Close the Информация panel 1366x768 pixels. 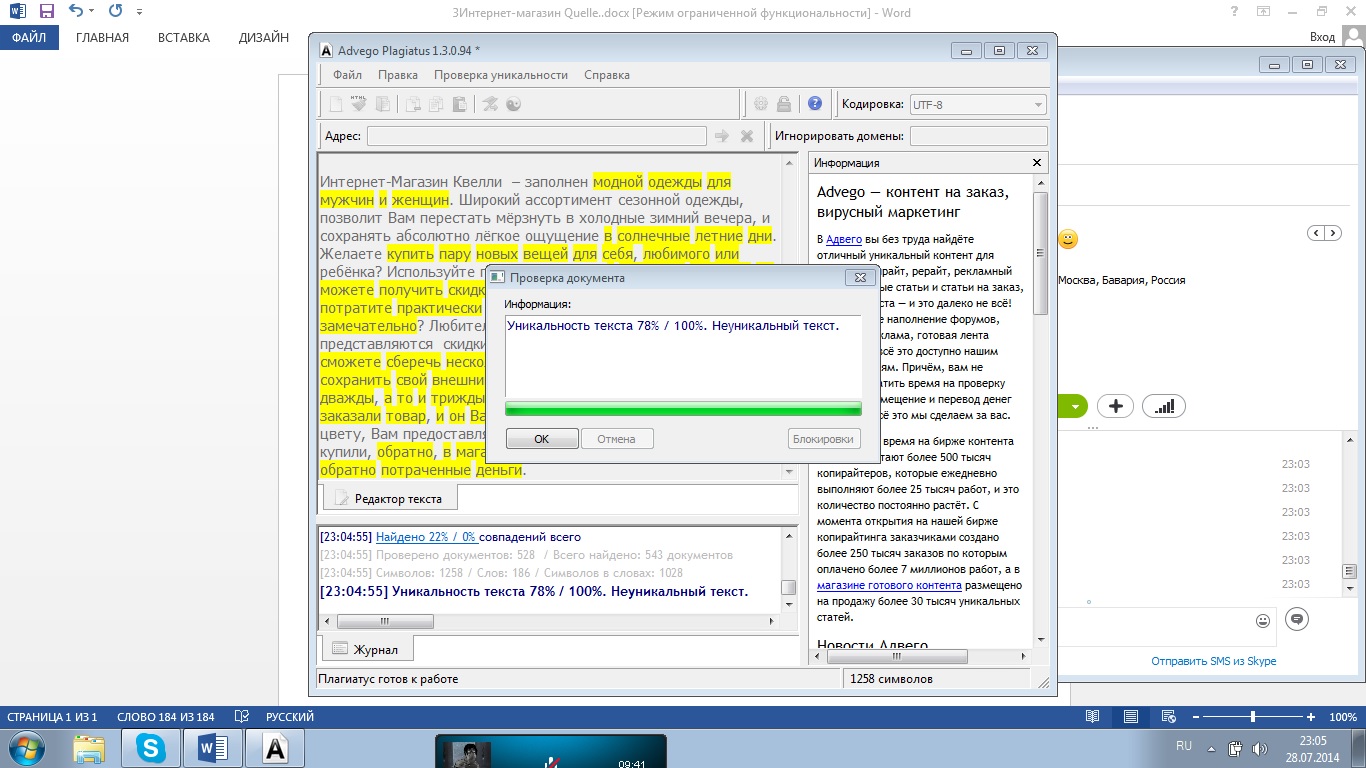1037,163
